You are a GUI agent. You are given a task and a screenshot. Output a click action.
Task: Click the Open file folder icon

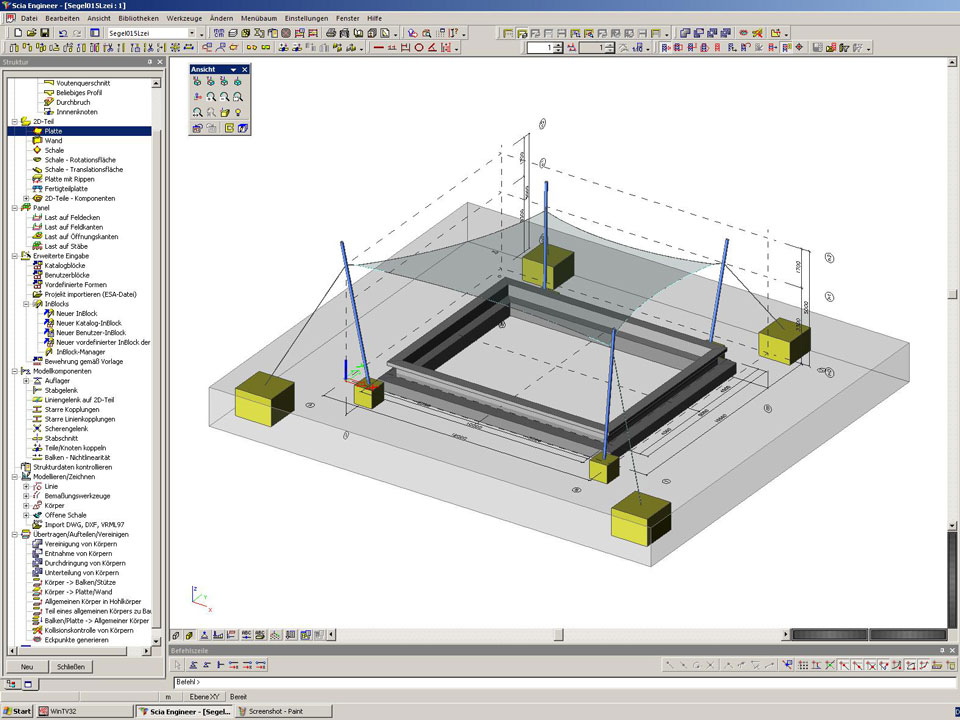tap(32, 33)
